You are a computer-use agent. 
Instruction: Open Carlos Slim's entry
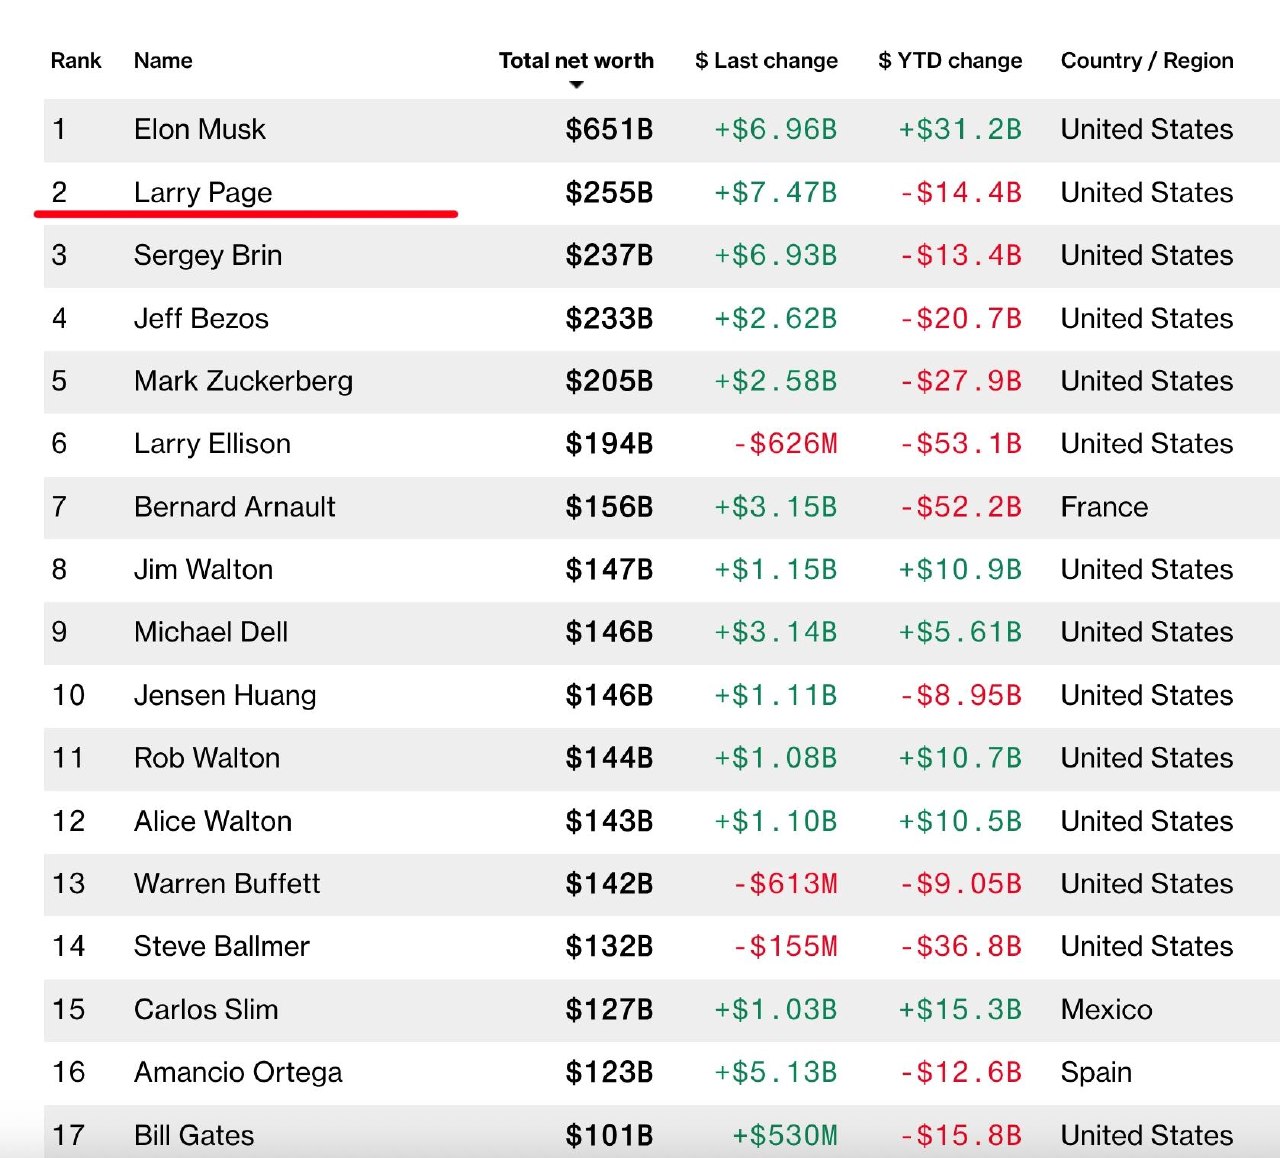206,1009
